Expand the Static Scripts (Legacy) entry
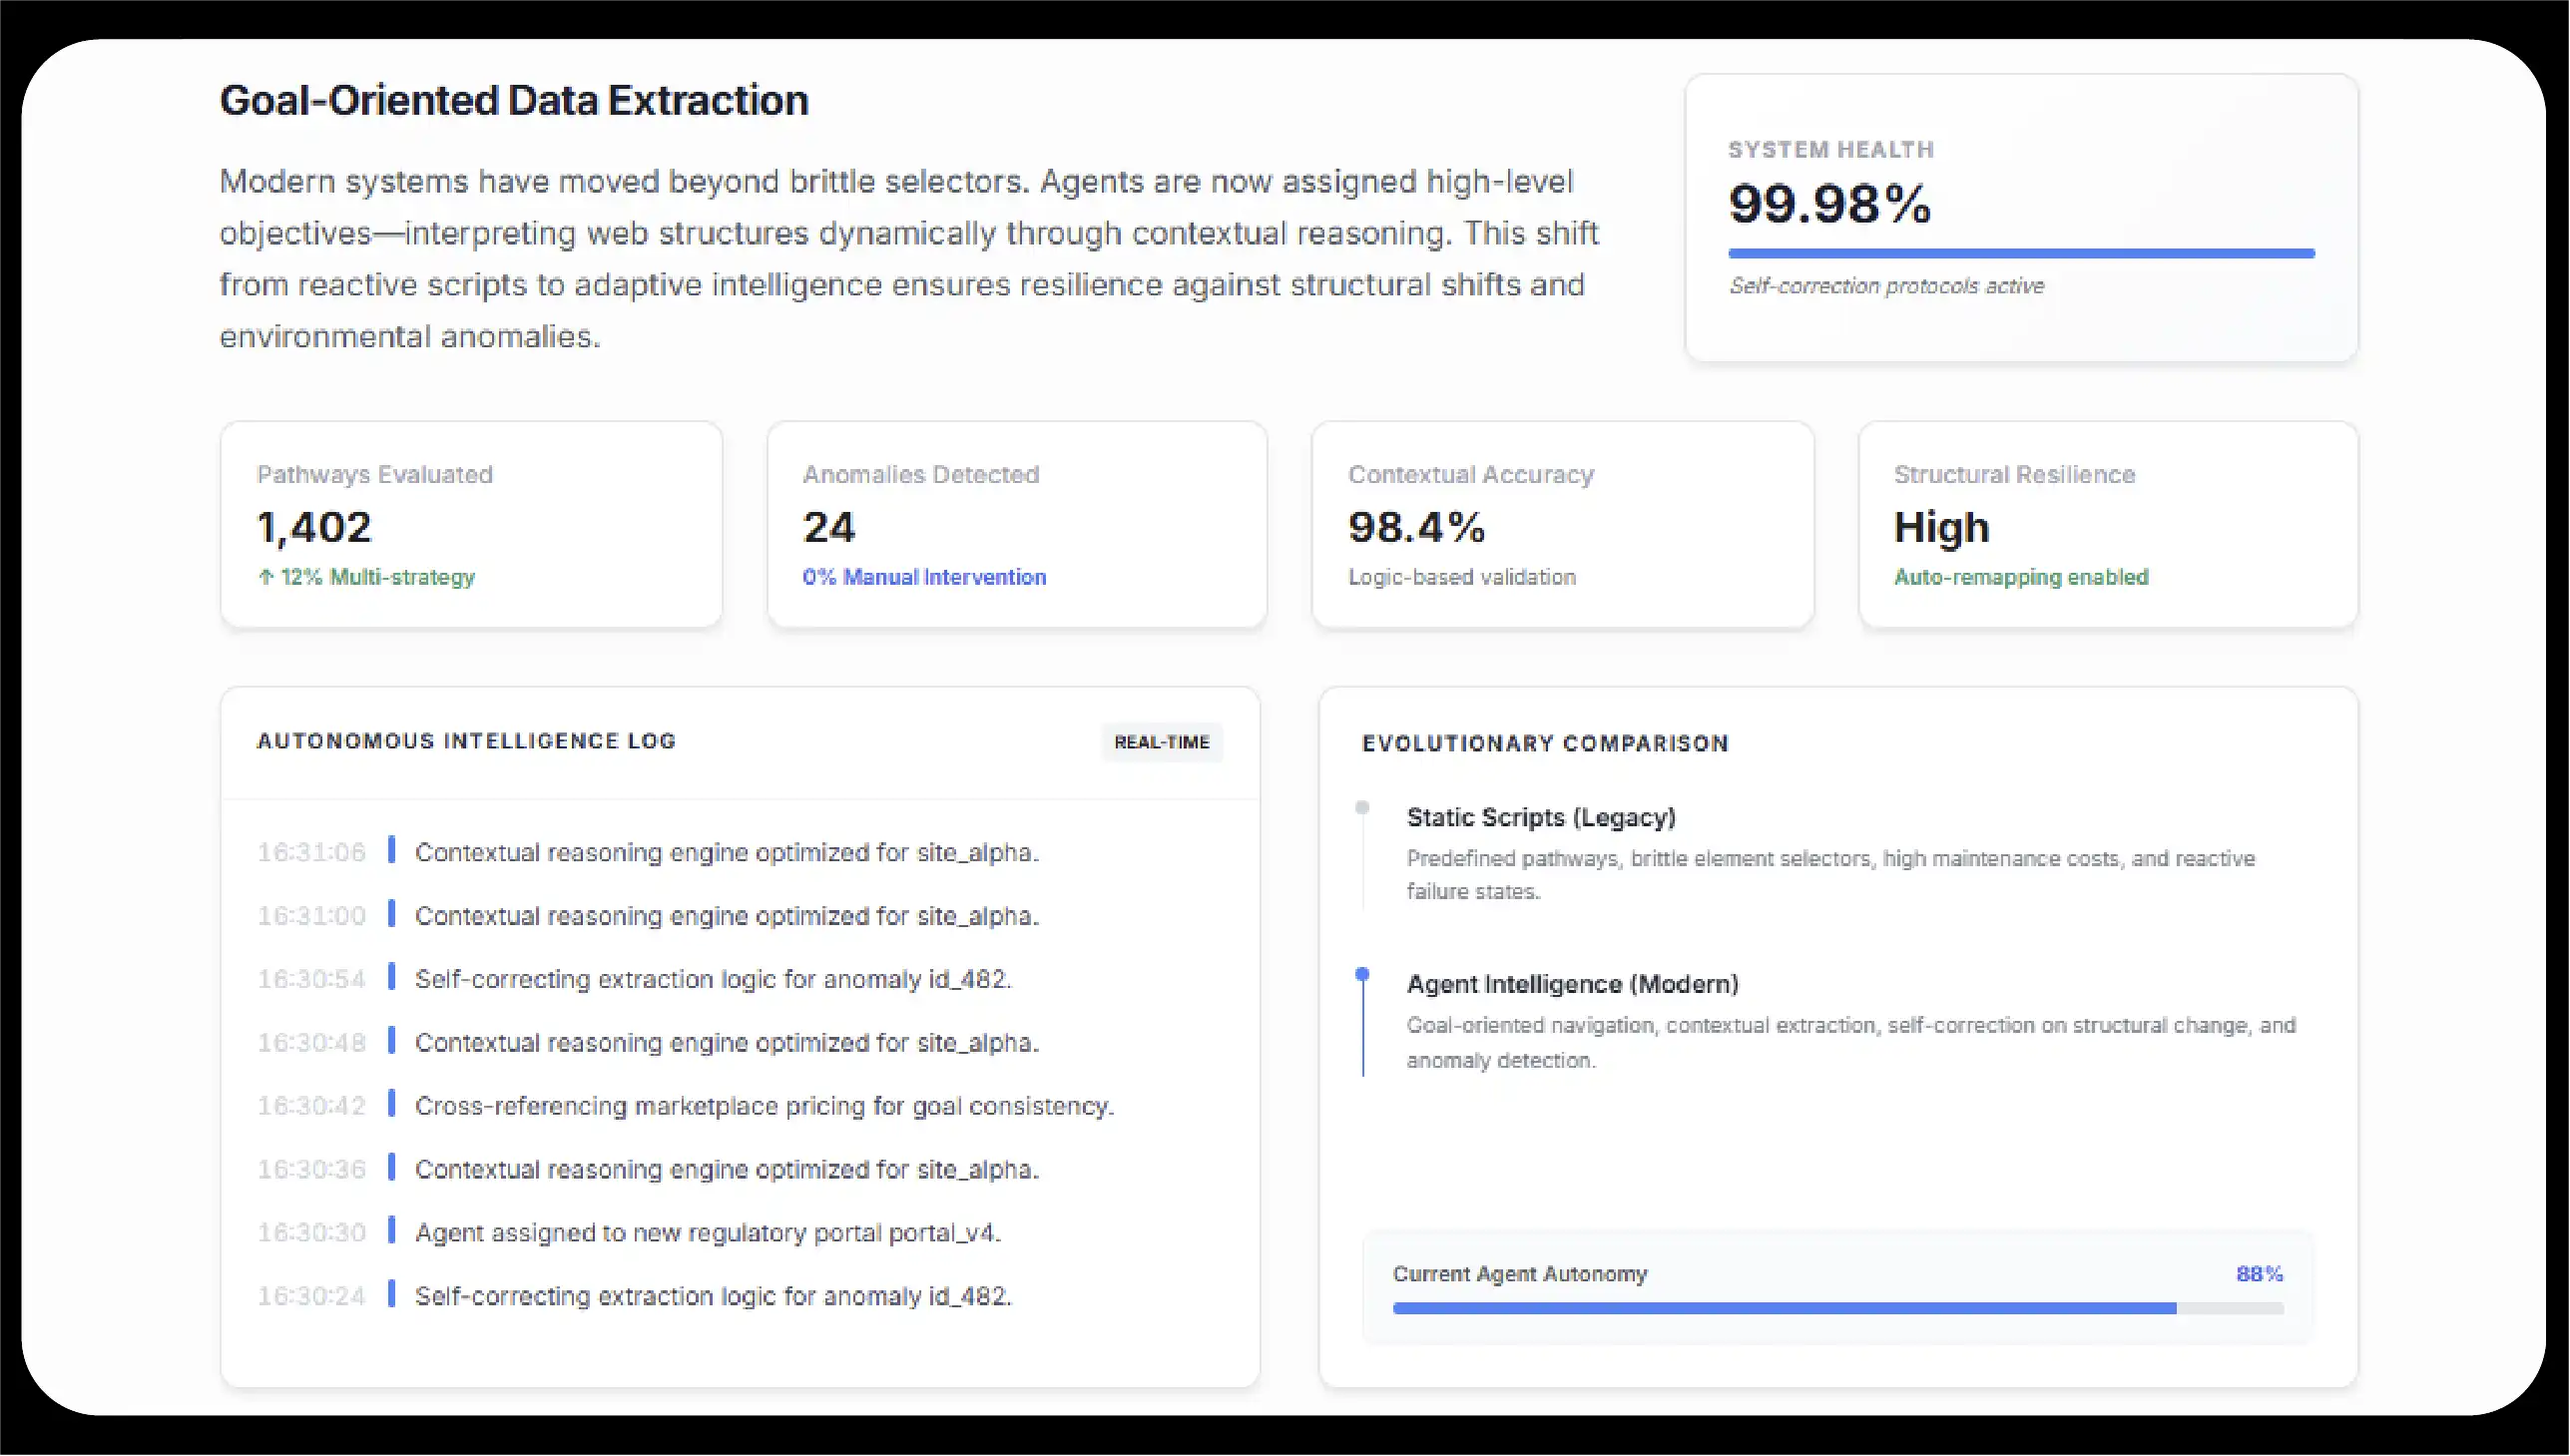 coord(1540,817)
